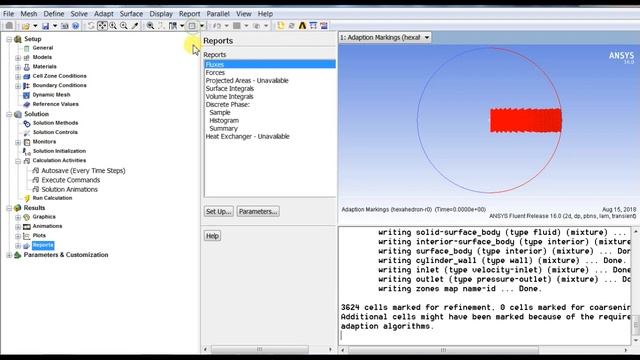Click the Run Calculation lightning icon
Screen dimensions: 640x360
[x=27, y=198]
